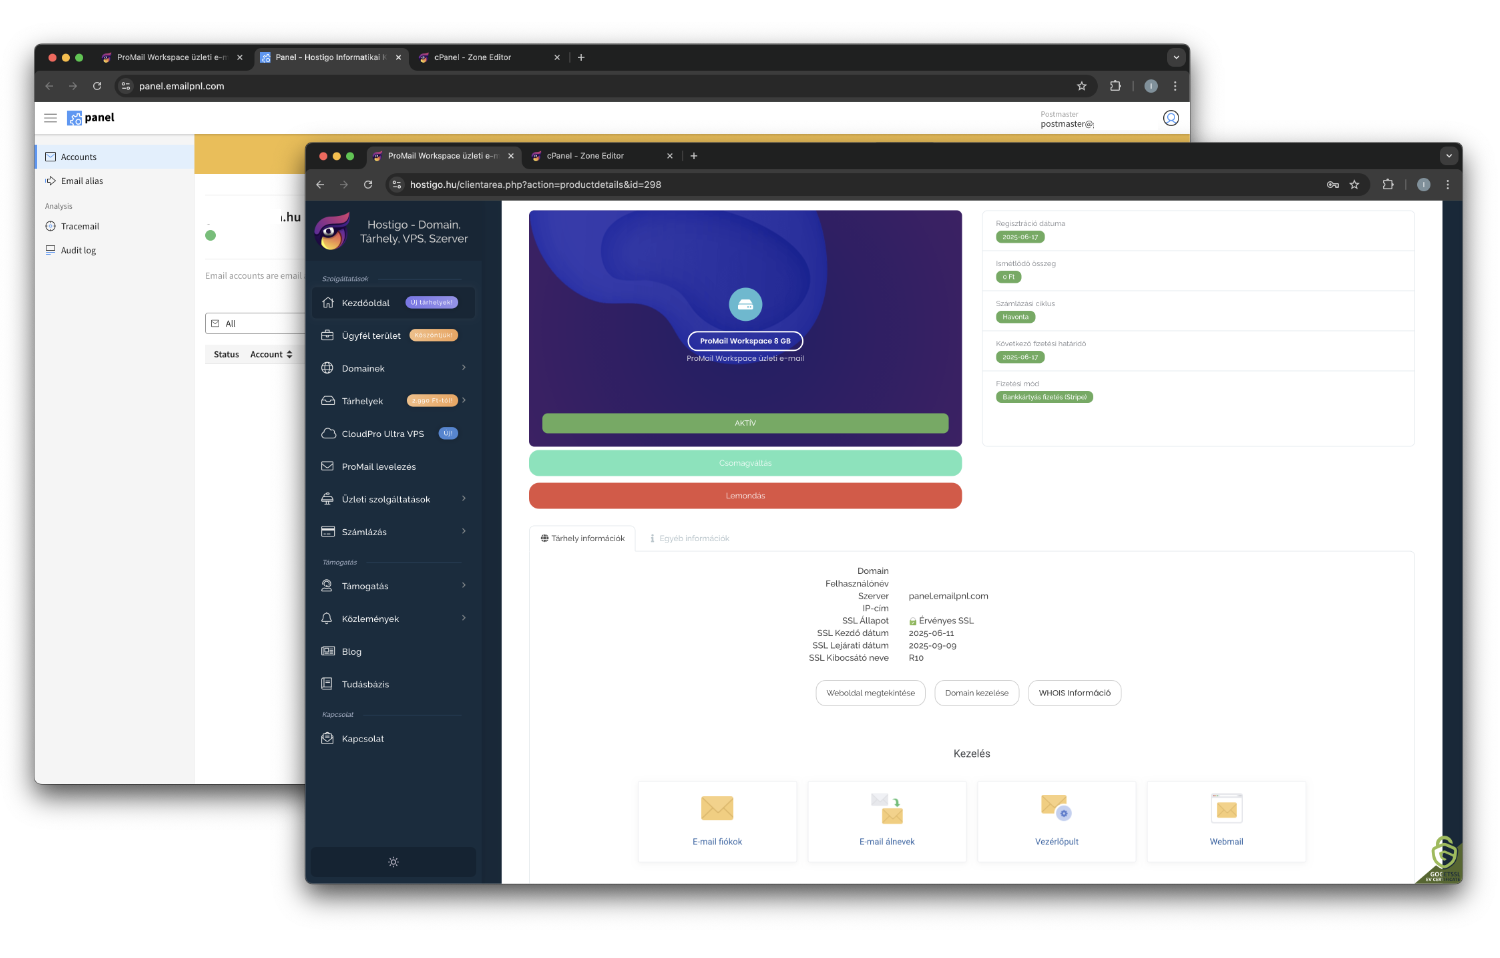
Task: Open the Domainek globe icon
Action: click(327, 368)
